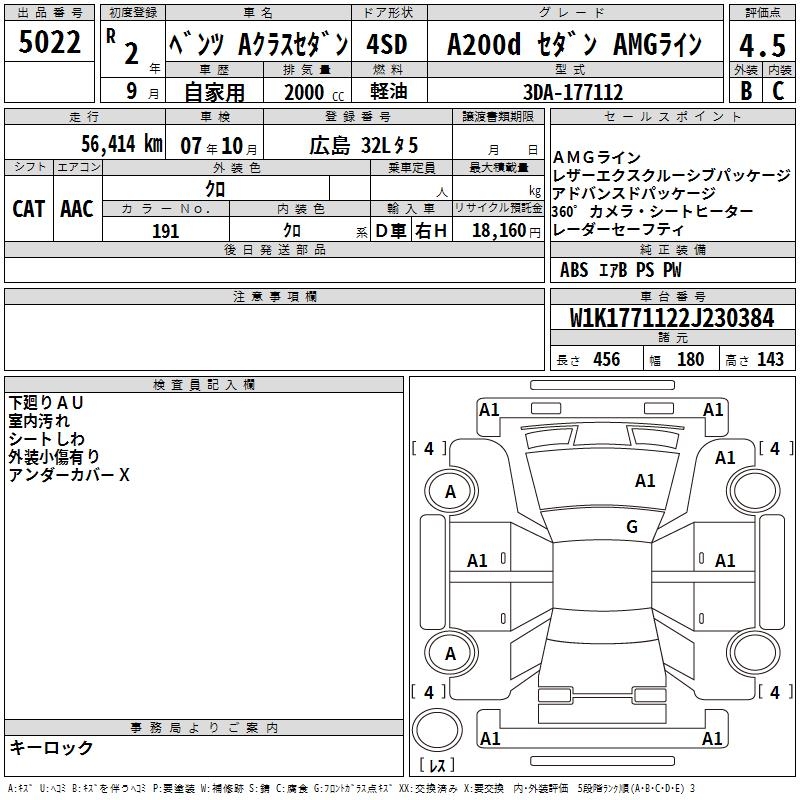Select the exterior grade B cell
The width and height of the screenshot is (800, 800).
745,91
